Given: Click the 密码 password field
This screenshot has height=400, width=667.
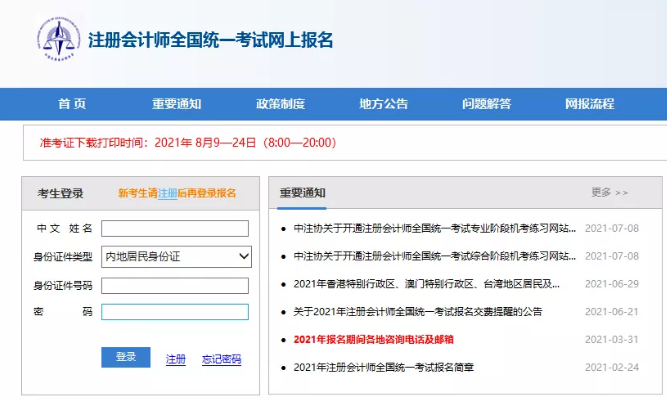Looking at the screenshot, I should tap(174, 312).
